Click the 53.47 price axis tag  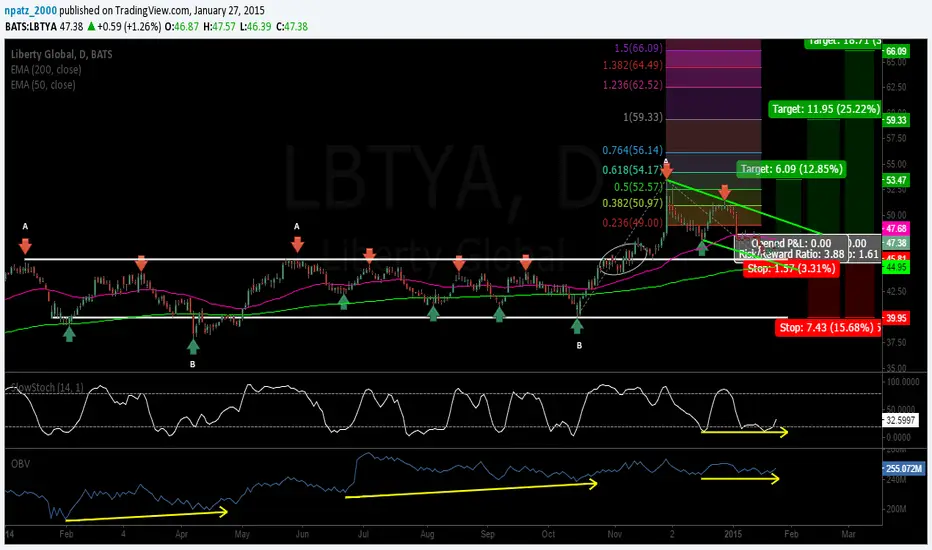pos(896,180)
